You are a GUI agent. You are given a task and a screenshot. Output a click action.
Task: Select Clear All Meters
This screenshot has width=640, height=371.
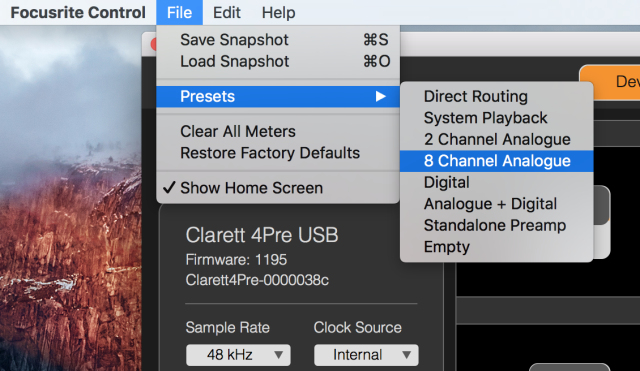278,131
